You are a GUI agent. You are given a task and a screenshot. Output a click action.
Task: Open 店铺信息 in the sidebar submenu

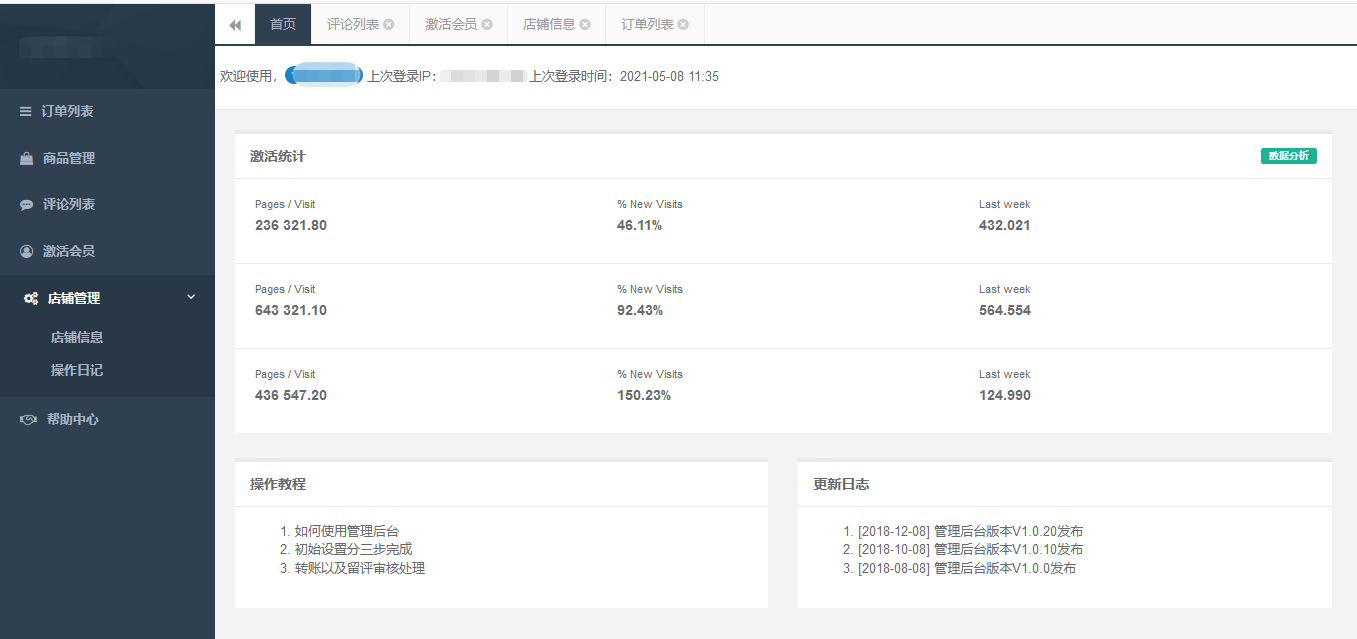click(77, 338)
